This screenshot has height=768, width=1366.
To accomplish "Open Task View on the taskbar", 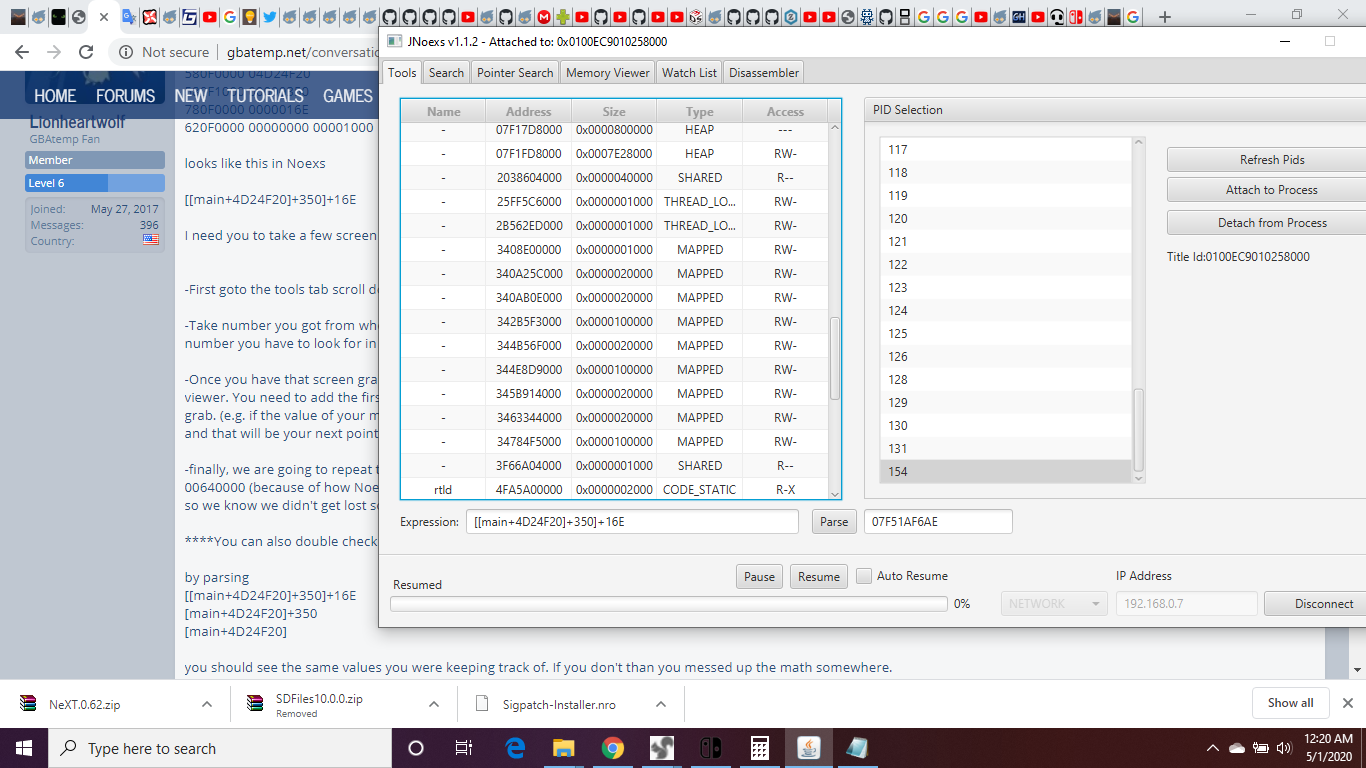I will pos(464,748).
